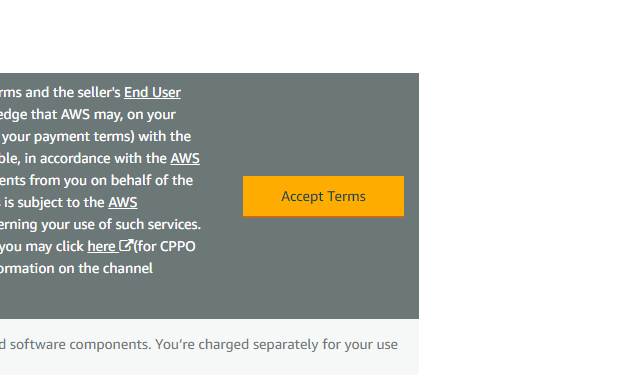Click the 'here' hyperlink
631x375 pixels.
[101, 246]
